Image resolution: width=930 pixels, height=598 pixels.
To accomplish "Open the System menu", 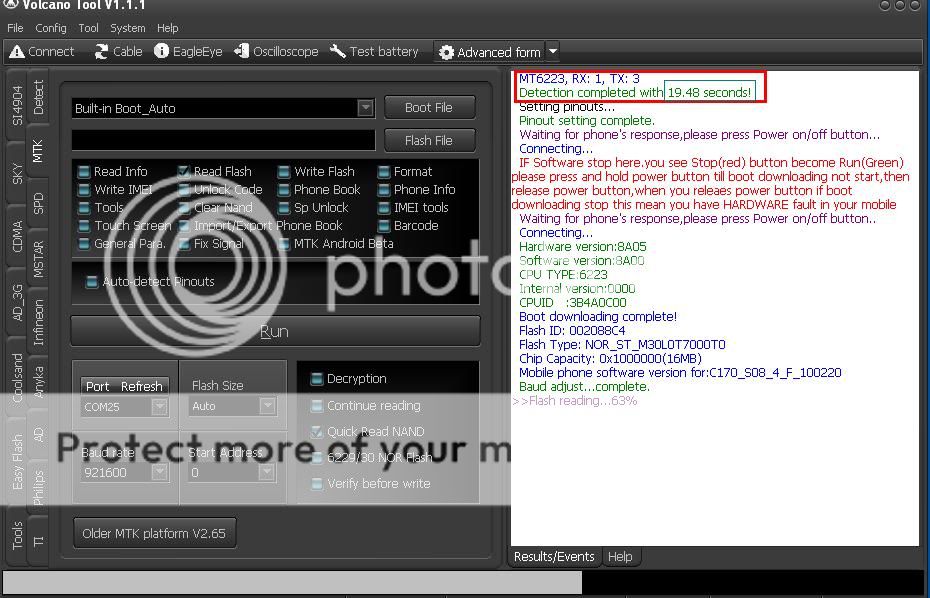I will 128,28.
